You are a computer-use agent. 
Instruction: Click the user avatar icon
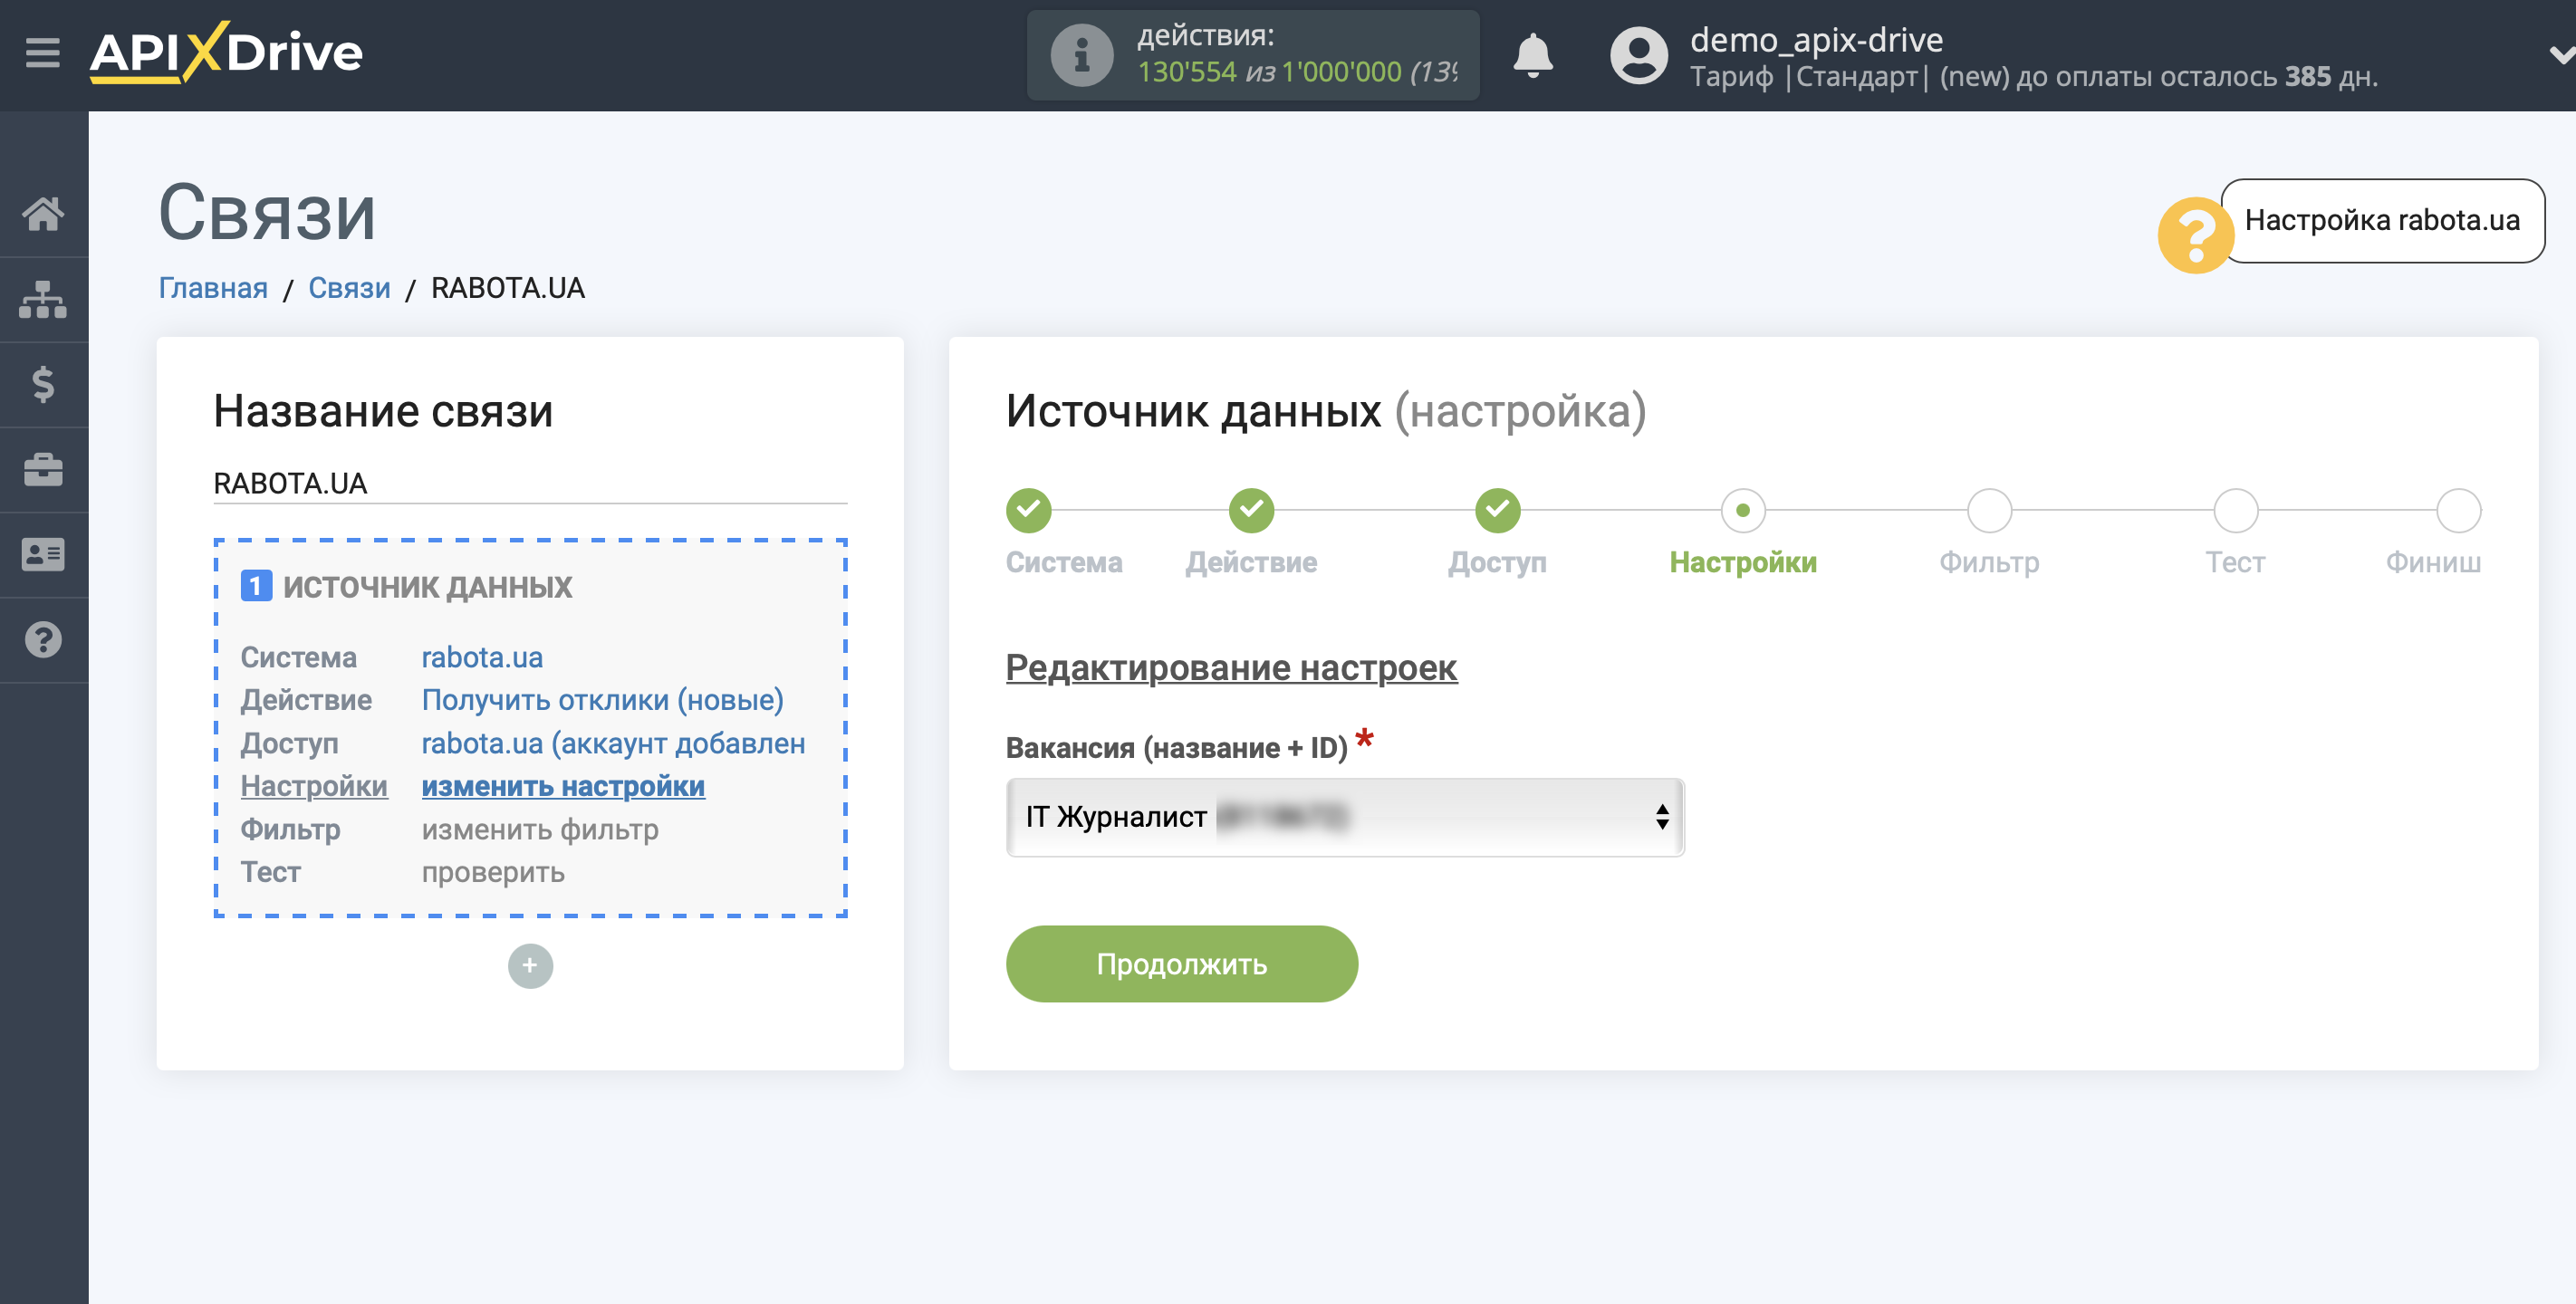1638,55
